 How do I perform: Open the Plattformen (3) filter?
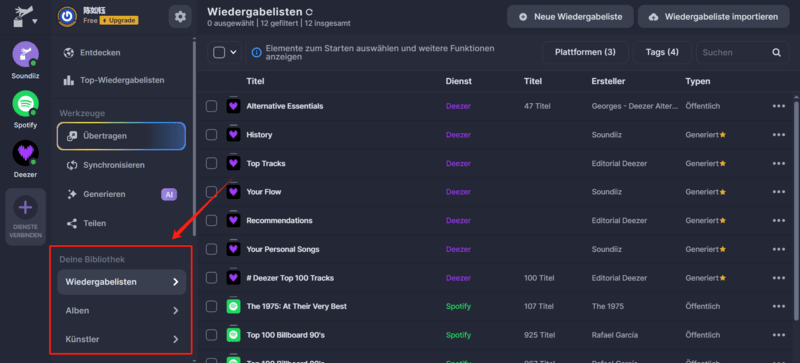click(x=585, y=53)
